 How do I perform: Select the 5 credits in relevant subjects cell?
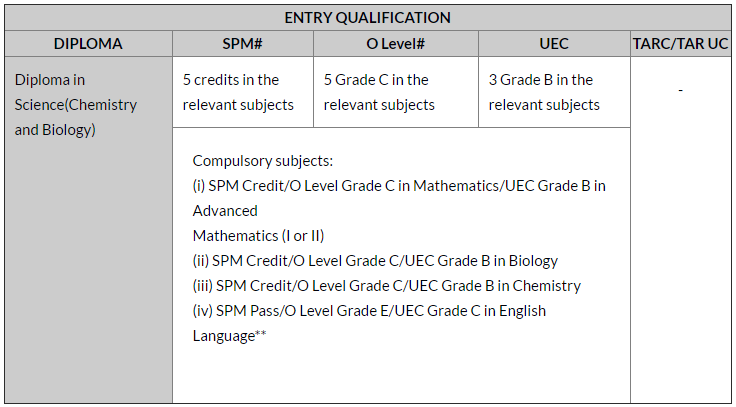point(243,92)
